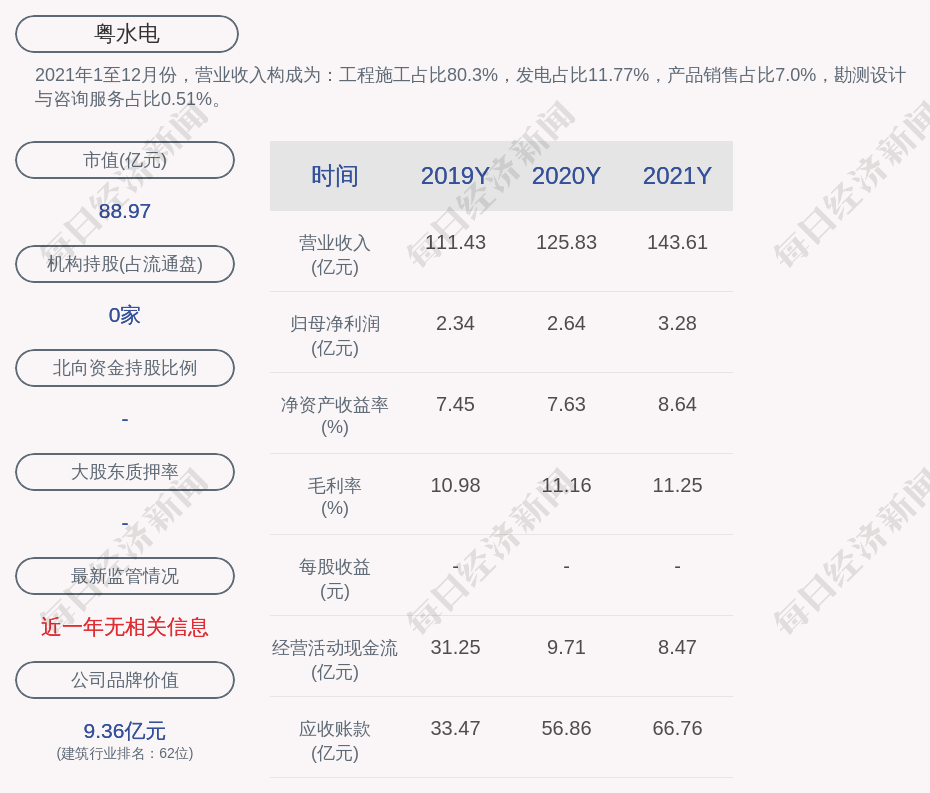
Task: Click net profit value 2.64
Action: pyautogui.click(x=566, y=323)
